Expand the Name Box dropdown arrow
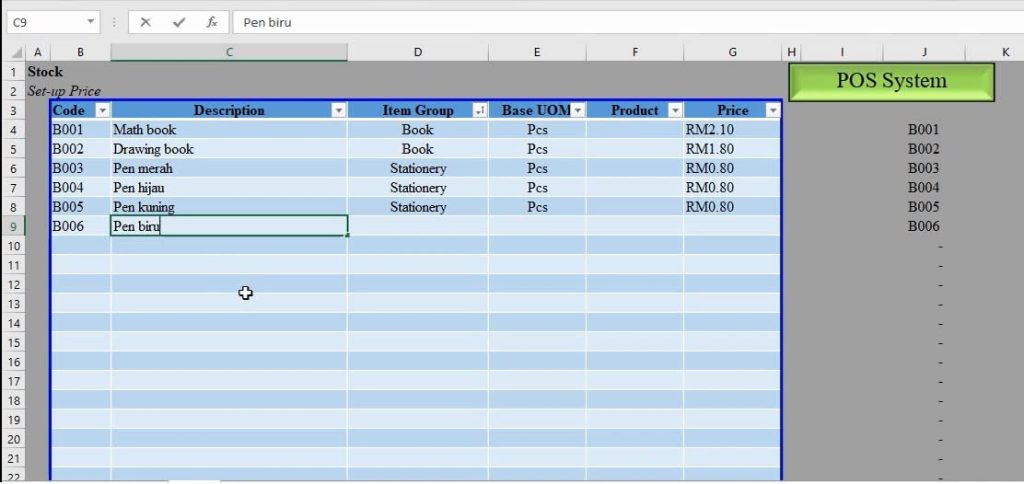Viewport: 1024px width, 484px height. coord(91,21)
